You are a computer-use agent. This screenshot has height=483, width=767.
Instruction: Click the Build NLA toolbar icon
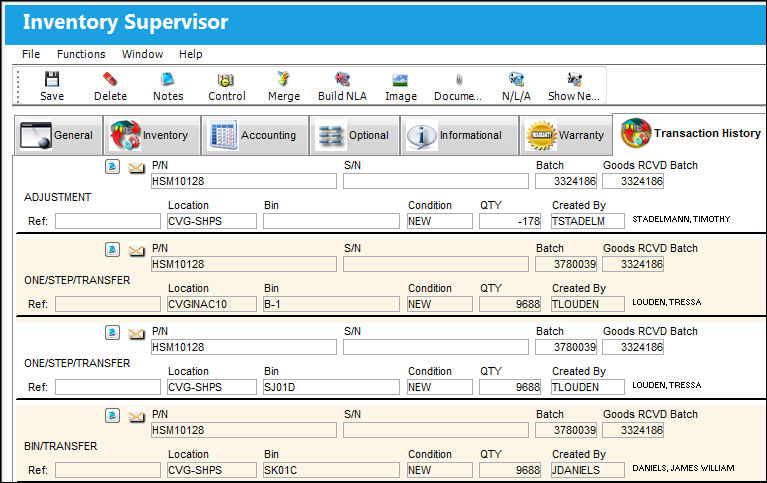[342, 79]
